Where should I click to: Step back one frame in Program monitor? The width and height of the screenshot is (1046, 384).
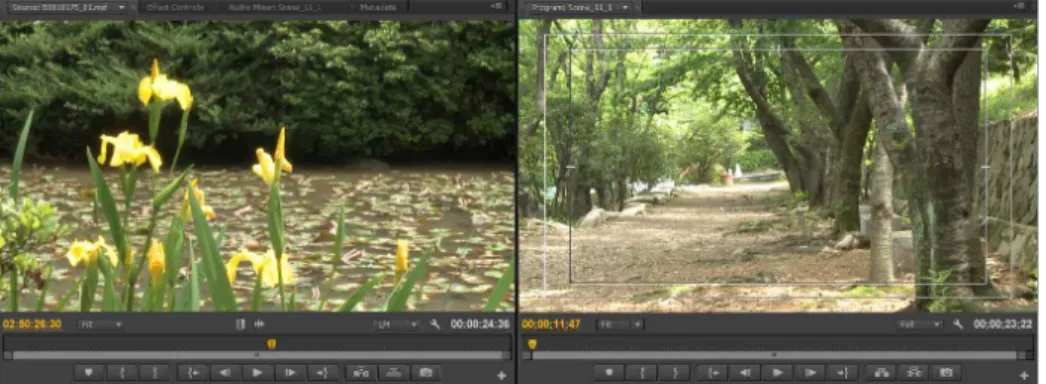coord(744,373)
